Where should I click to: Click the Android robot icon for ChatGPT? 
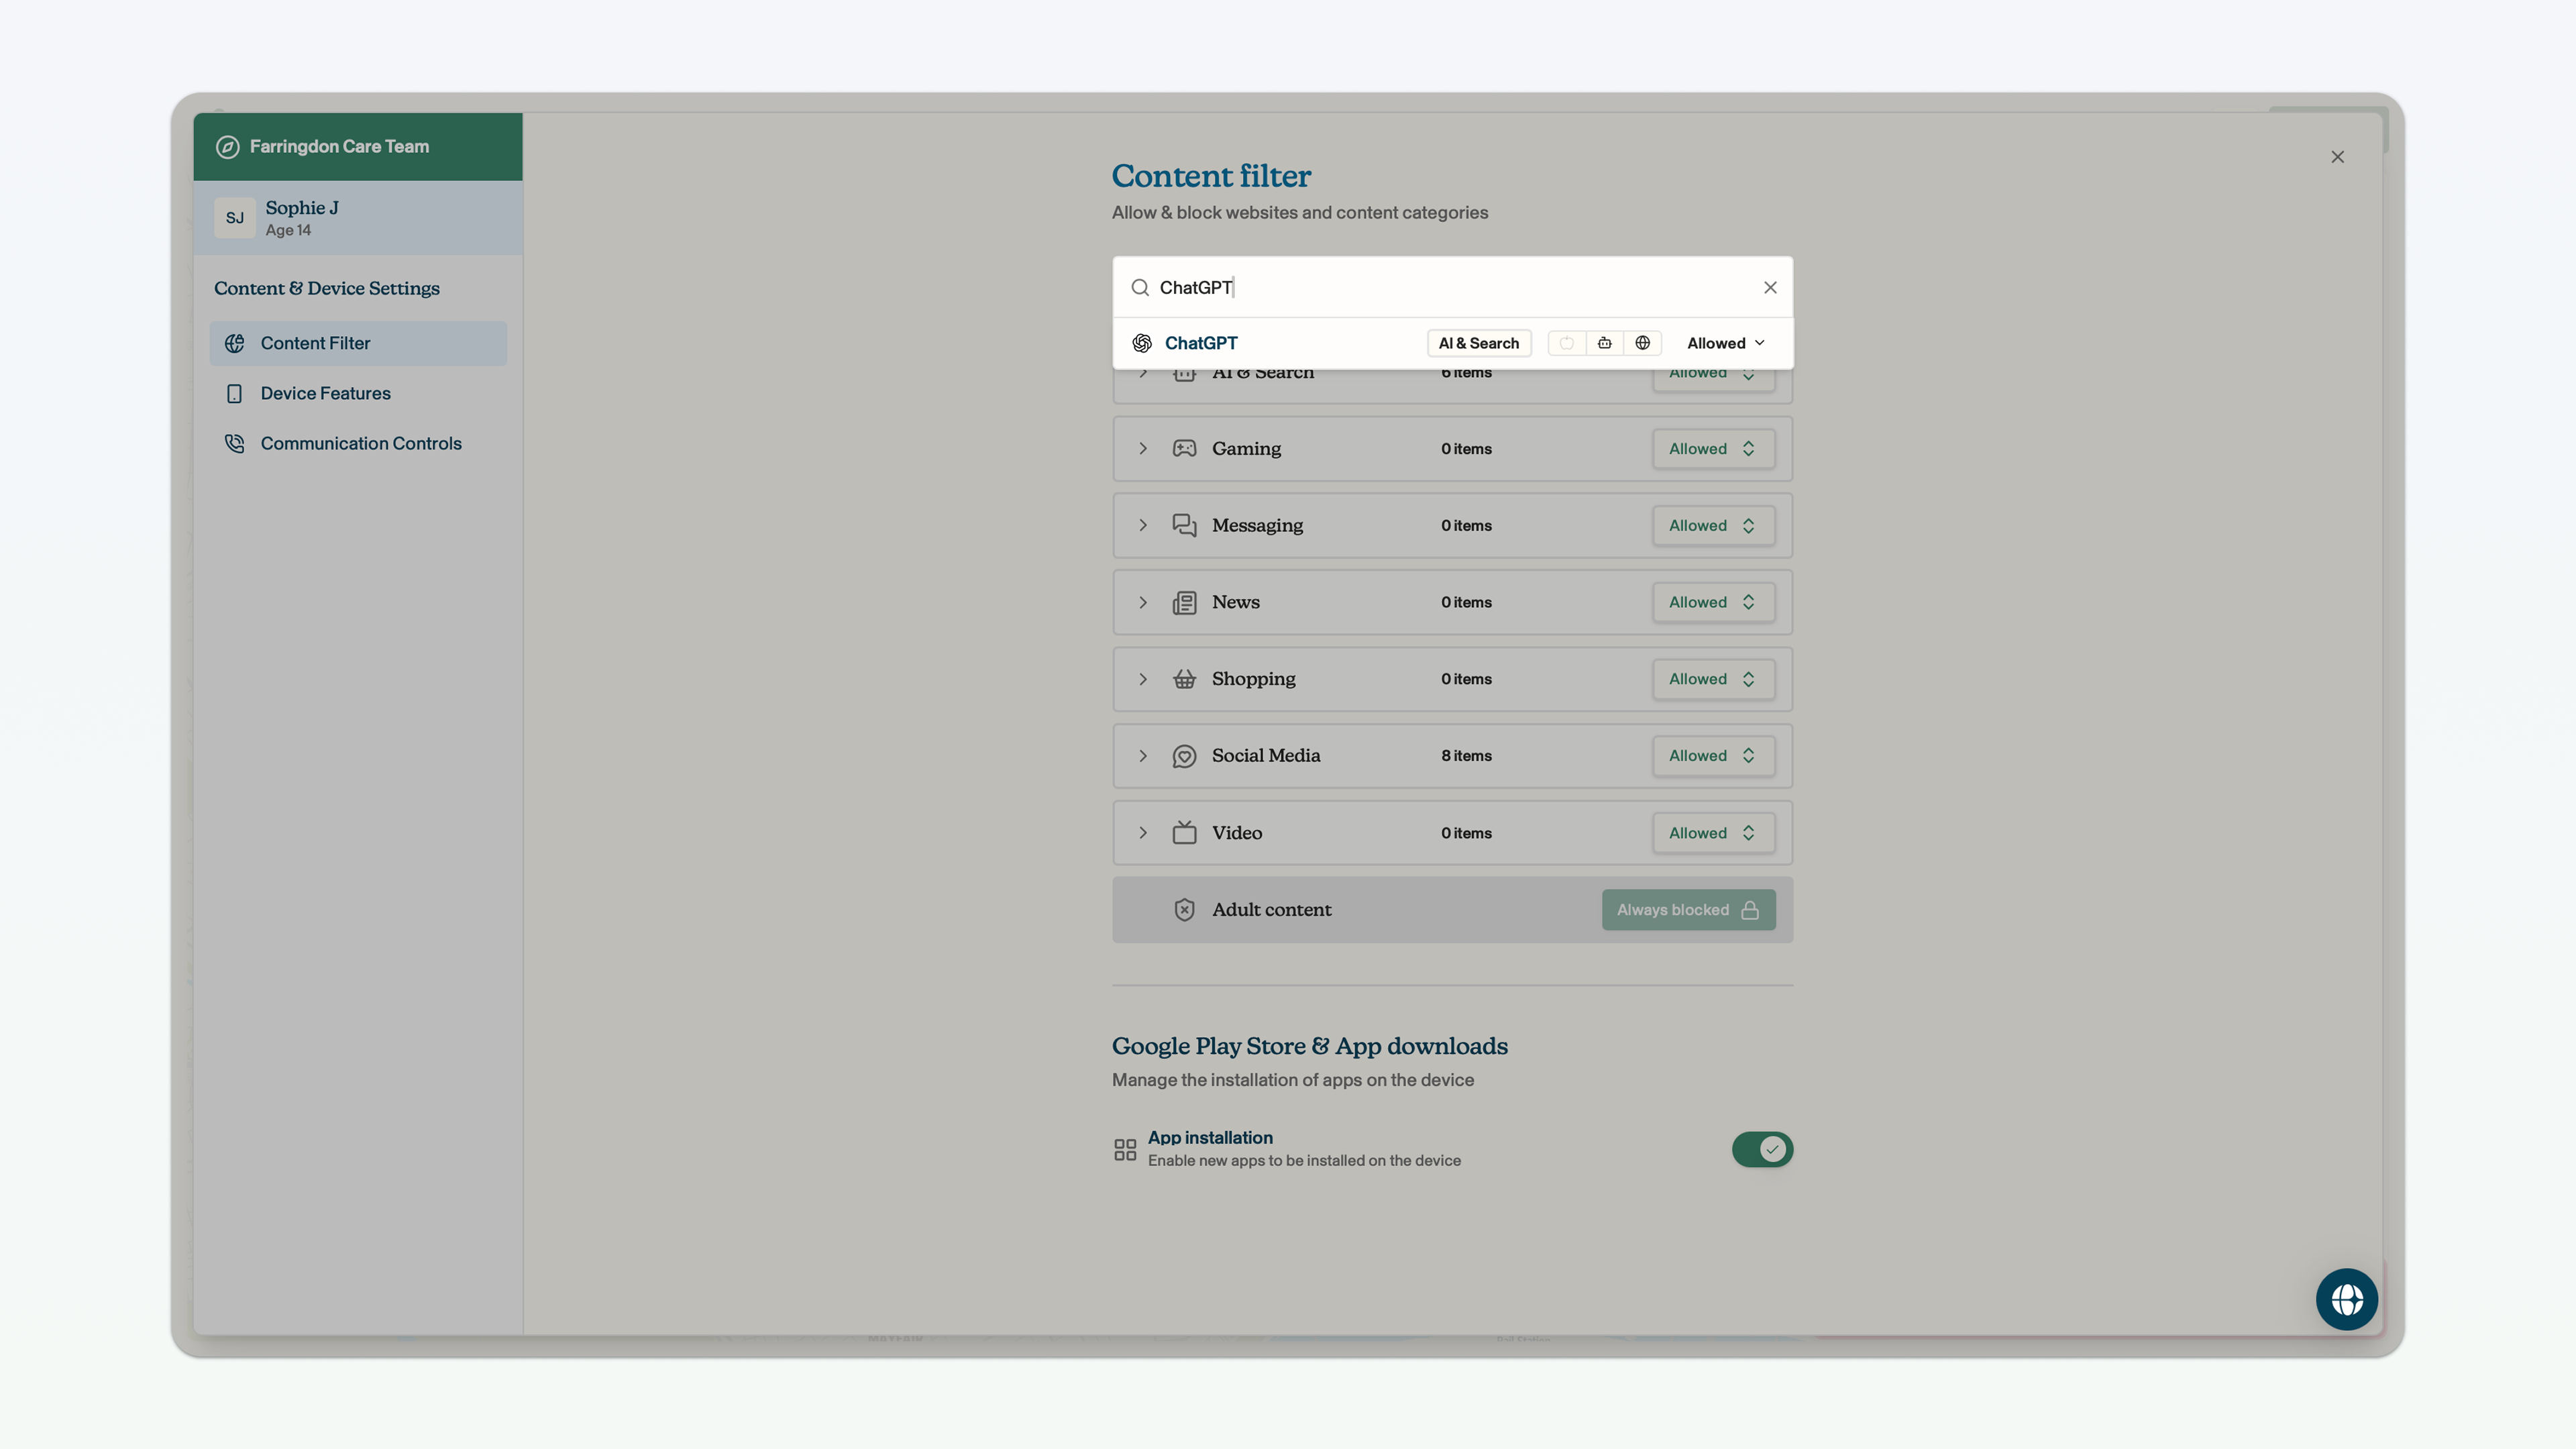1604,343
